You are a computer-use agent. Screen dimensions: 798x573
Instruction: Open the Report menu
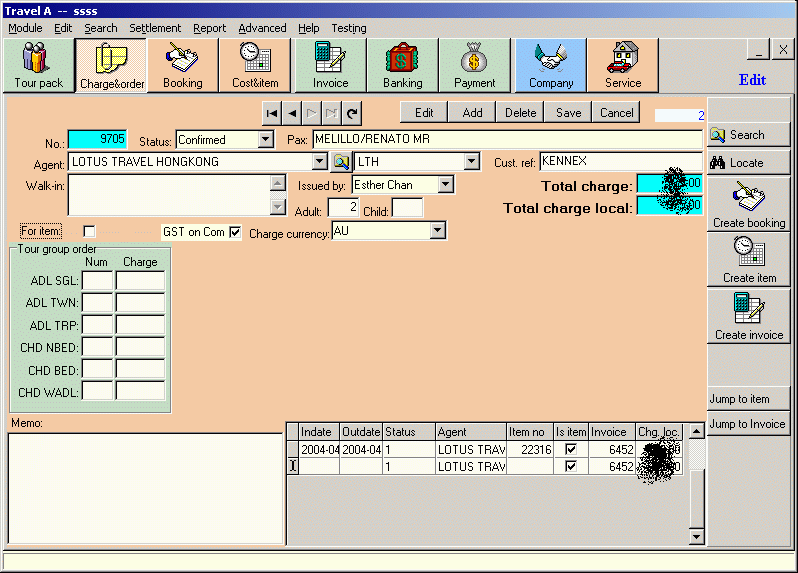[210, 28]
